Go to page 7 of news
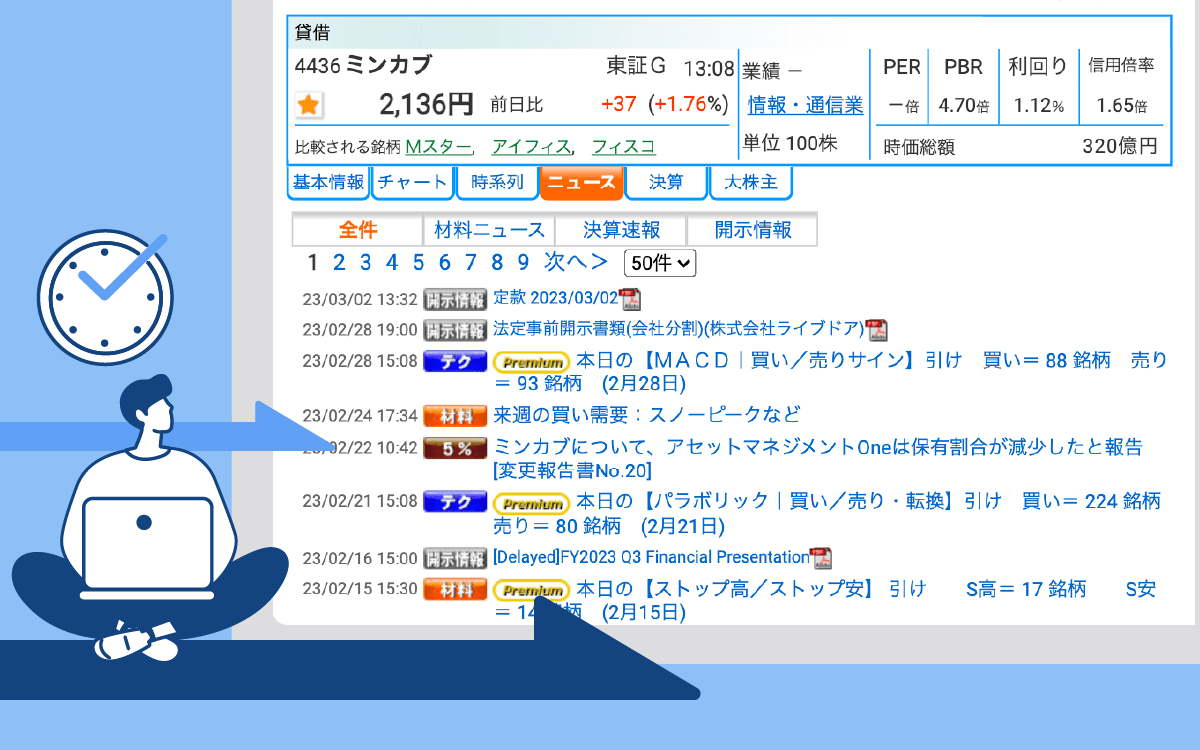This screenshot has height=750, width=1200. [x=470, y=263]
